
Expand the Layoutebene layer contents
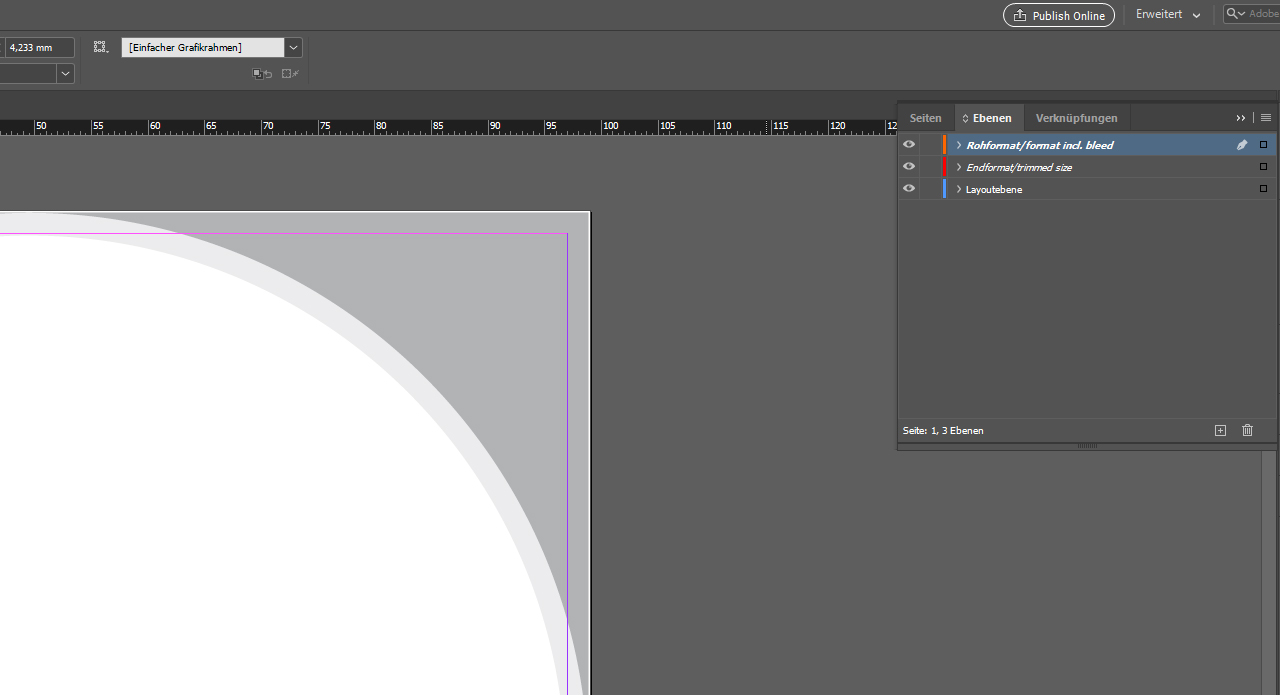click(959, 189)
